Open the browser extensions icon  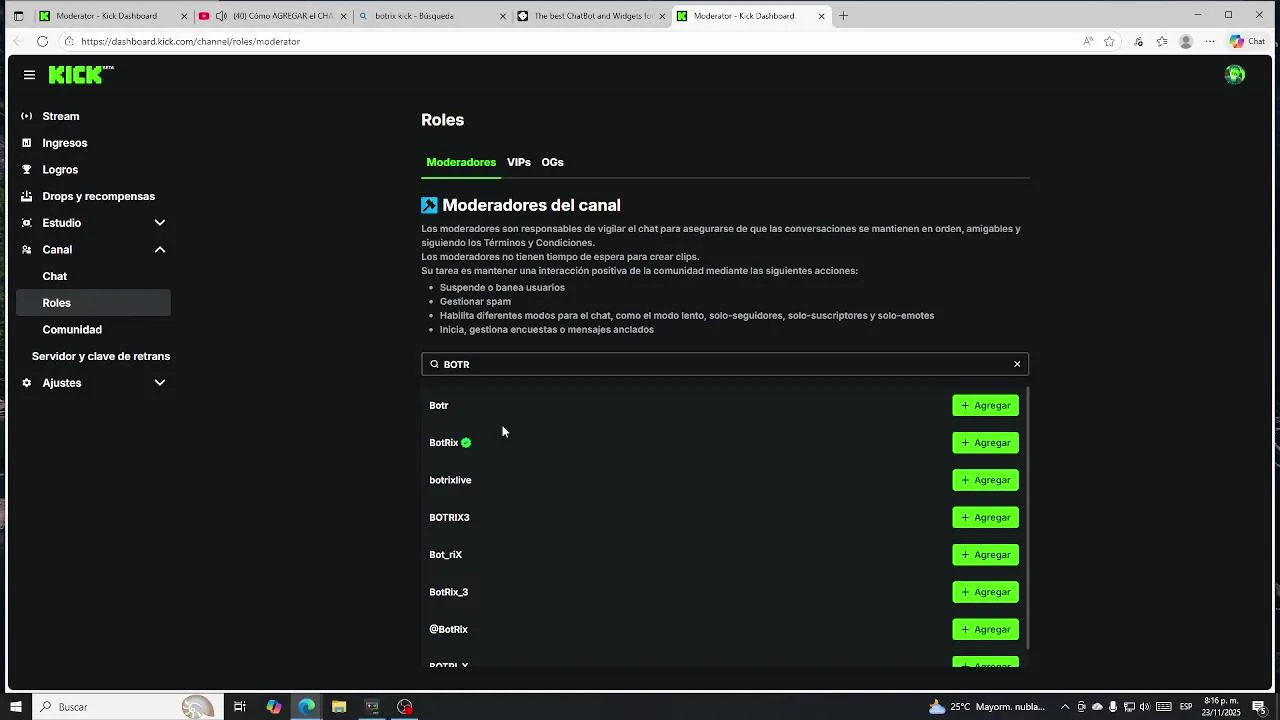pos(1138,41)
